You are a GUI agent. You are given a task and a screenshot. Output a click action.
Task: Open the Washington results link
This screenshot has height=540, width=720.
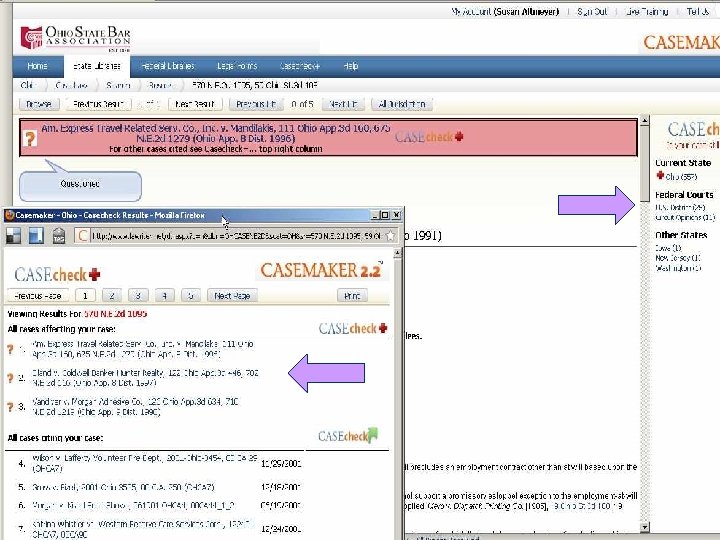pyautogui.click(x=678, y=268)
